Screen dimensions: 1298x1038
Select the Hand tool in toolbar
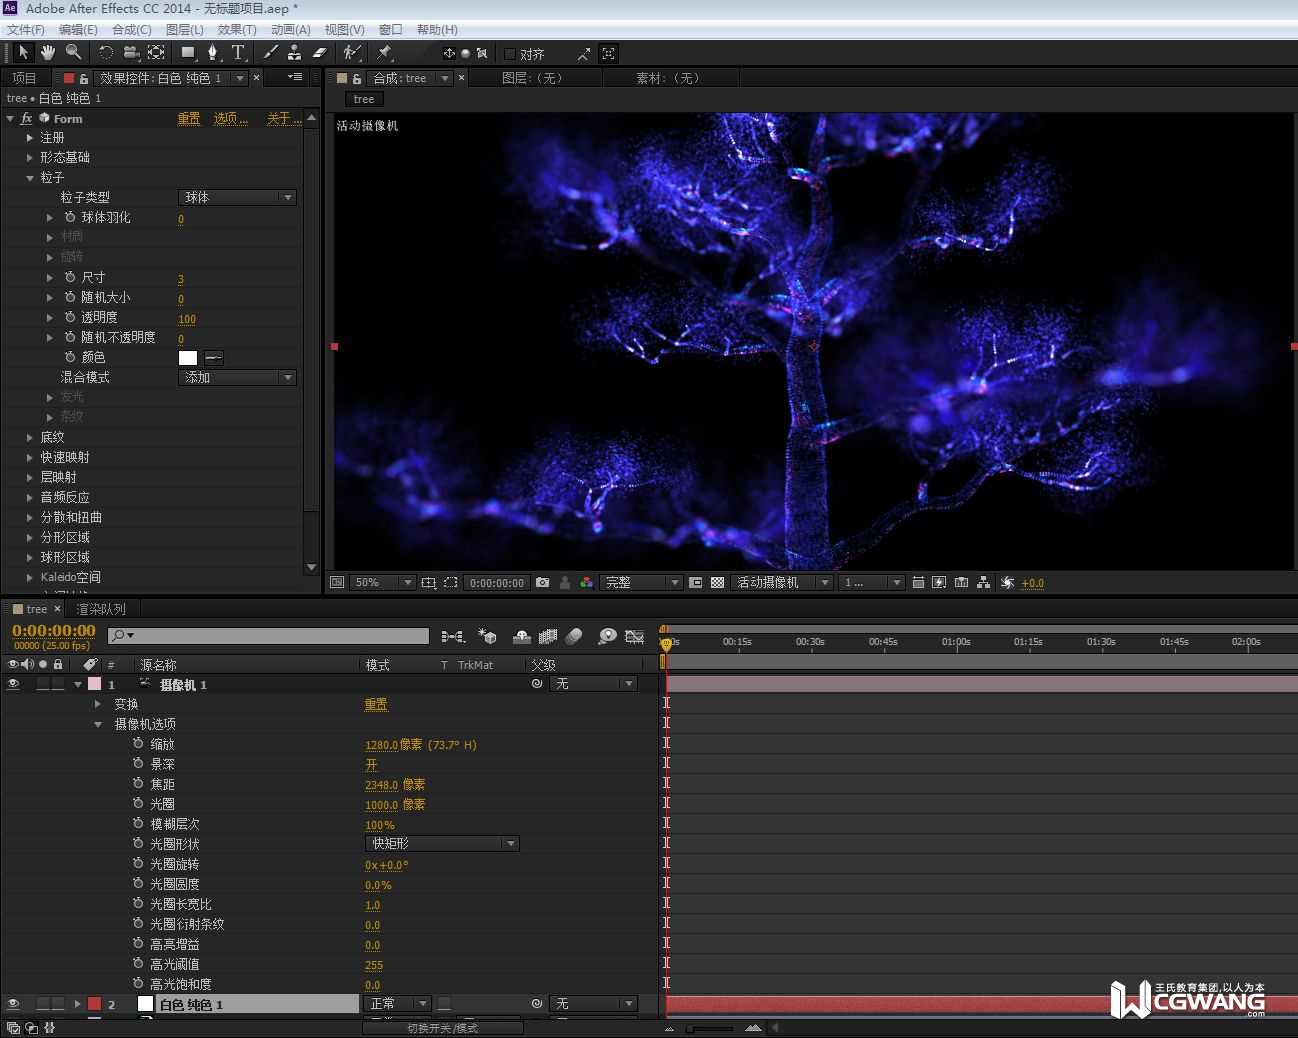click(x=47, y=53)
